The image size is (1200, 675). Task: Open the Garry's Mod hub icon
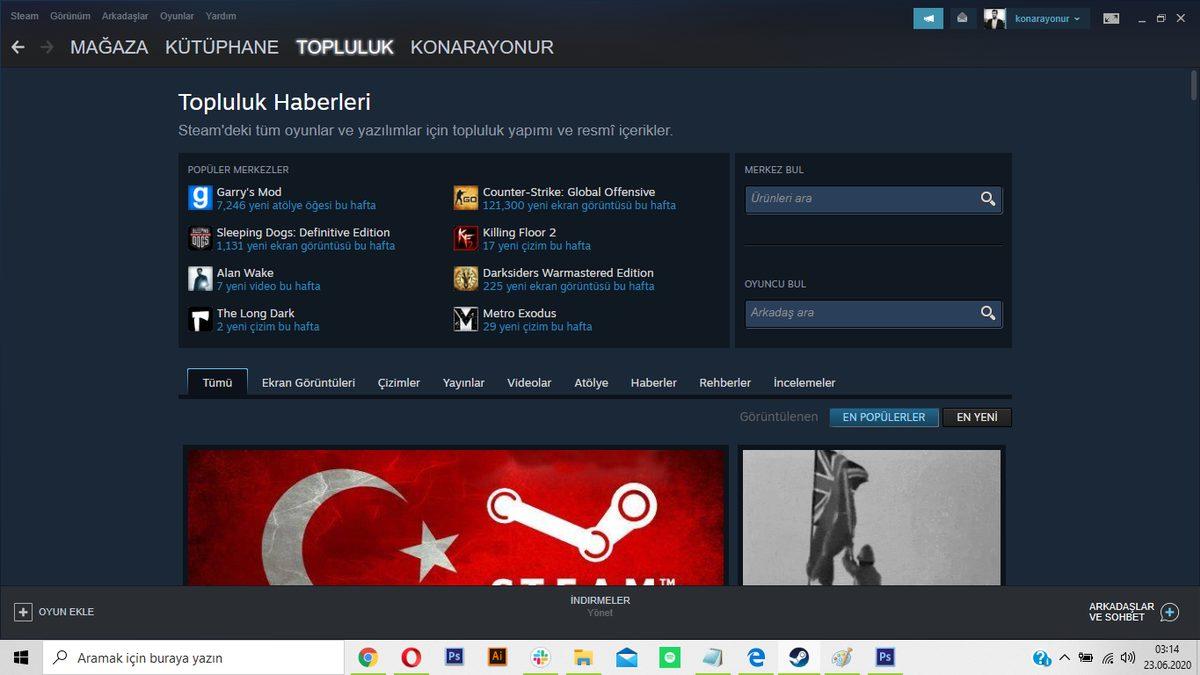(199, 198)
